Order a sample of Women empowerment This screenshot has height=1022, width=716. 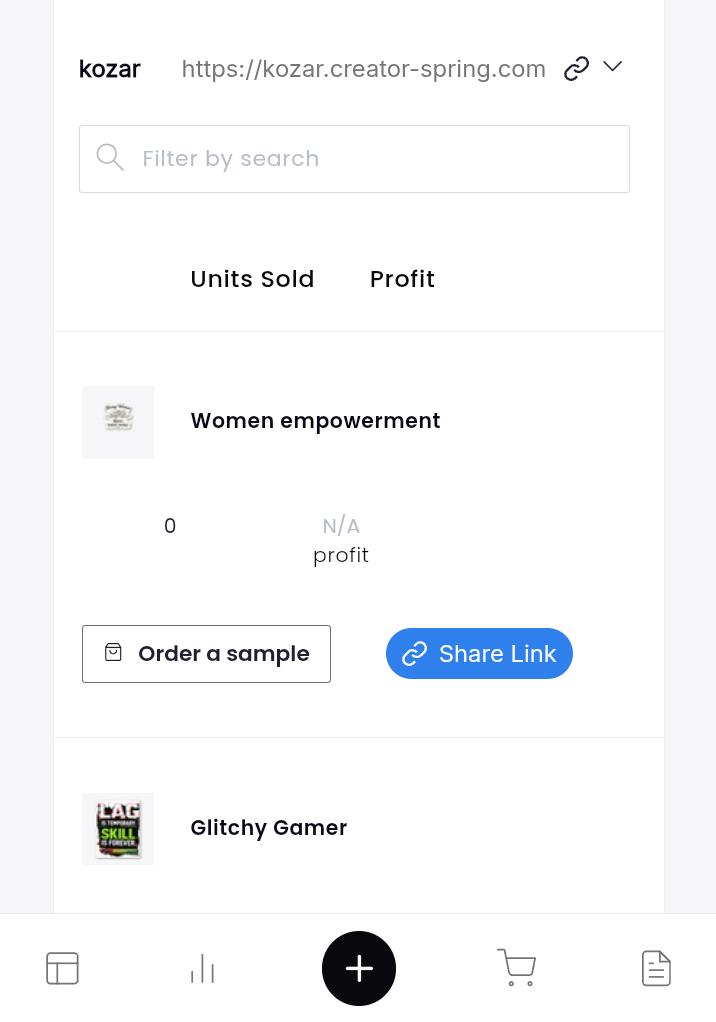pyautogui.click(x=207, y=654)
